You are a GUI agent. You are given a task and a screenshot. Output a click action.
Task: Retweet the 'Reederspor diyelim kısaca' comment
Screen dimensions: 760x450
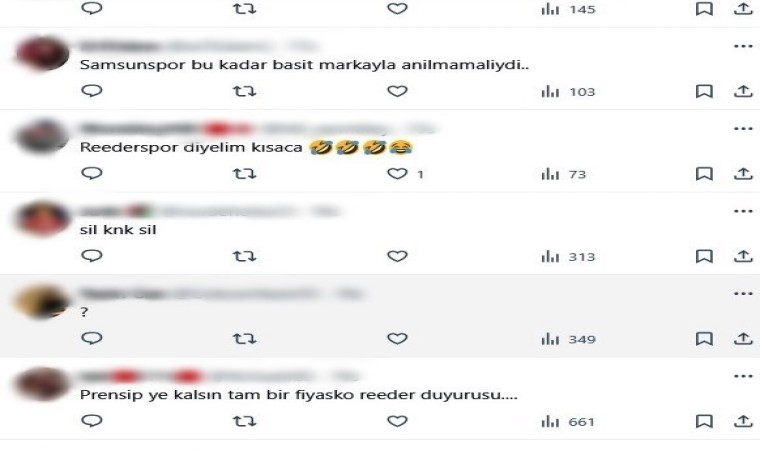[x=244, y=174]
